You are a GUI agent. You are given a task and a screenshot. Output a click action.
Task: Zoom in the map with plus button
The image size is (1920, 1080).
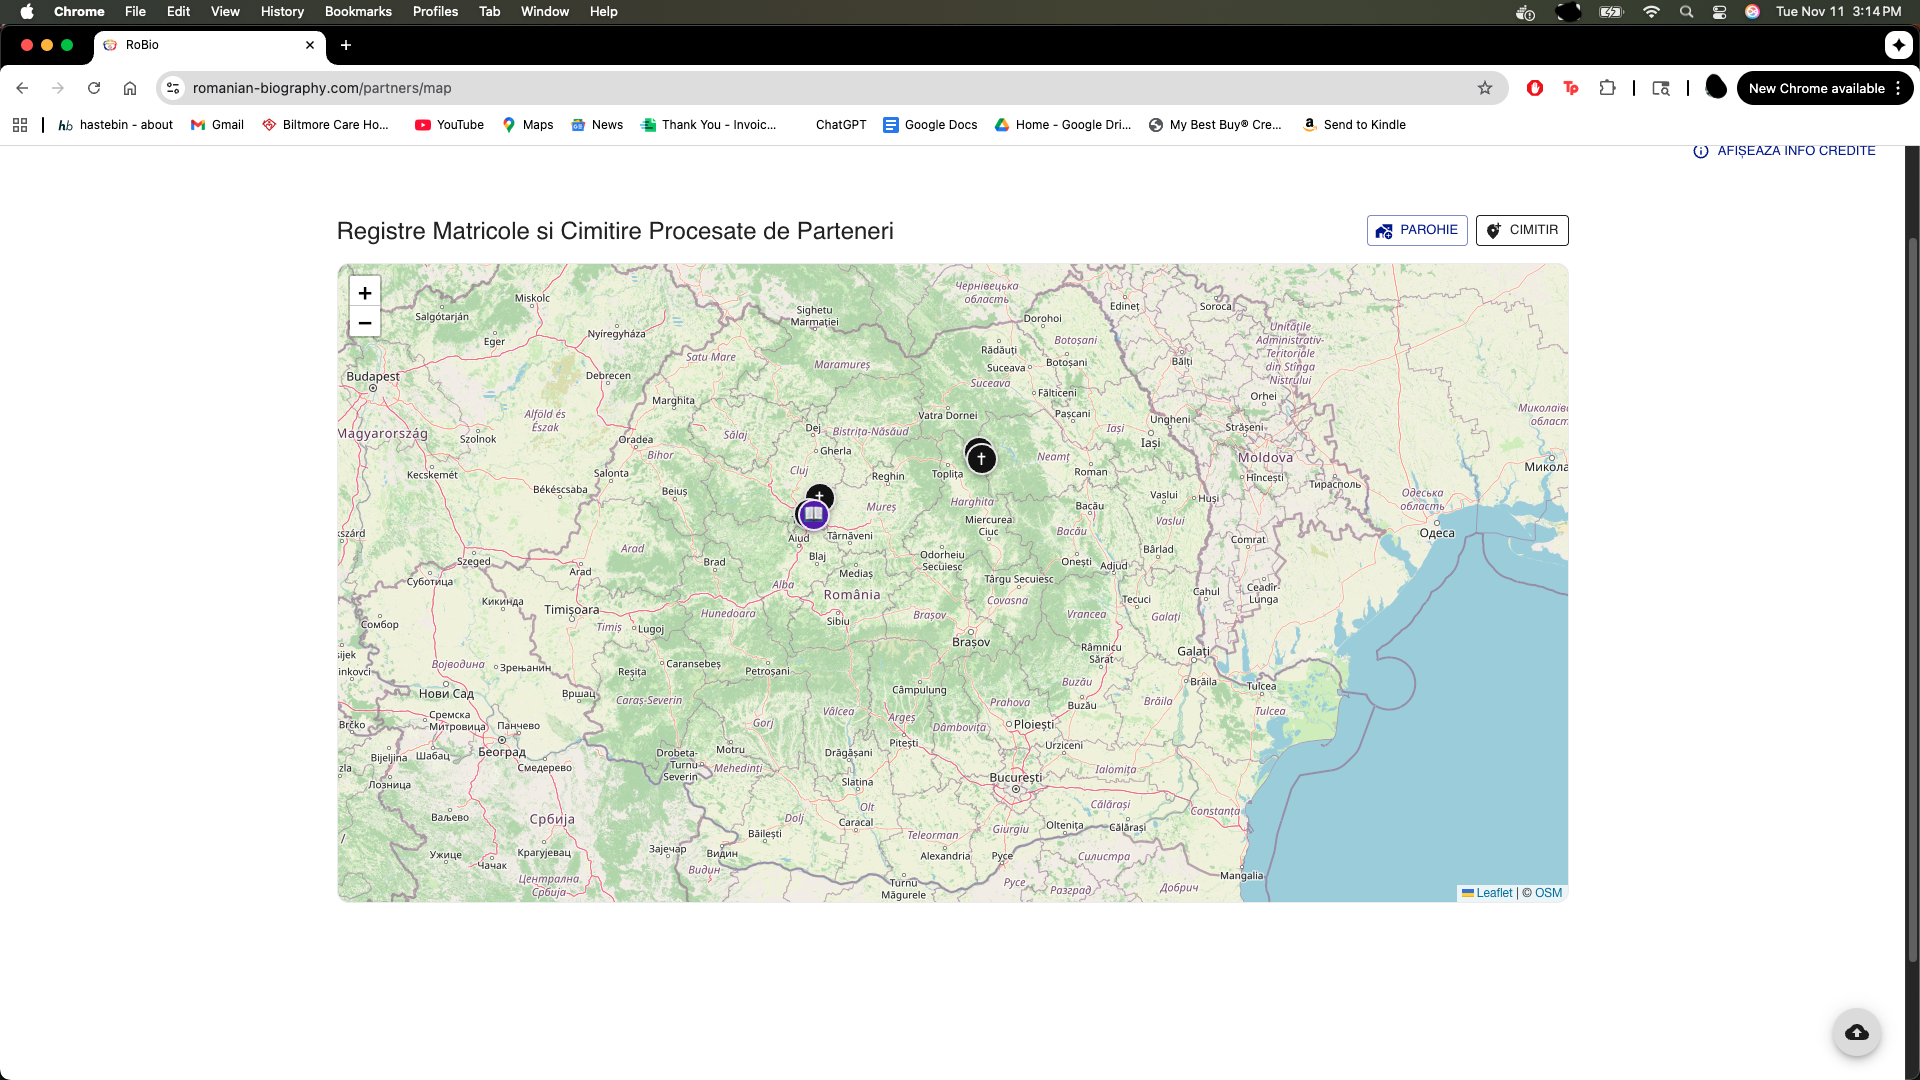365,293
